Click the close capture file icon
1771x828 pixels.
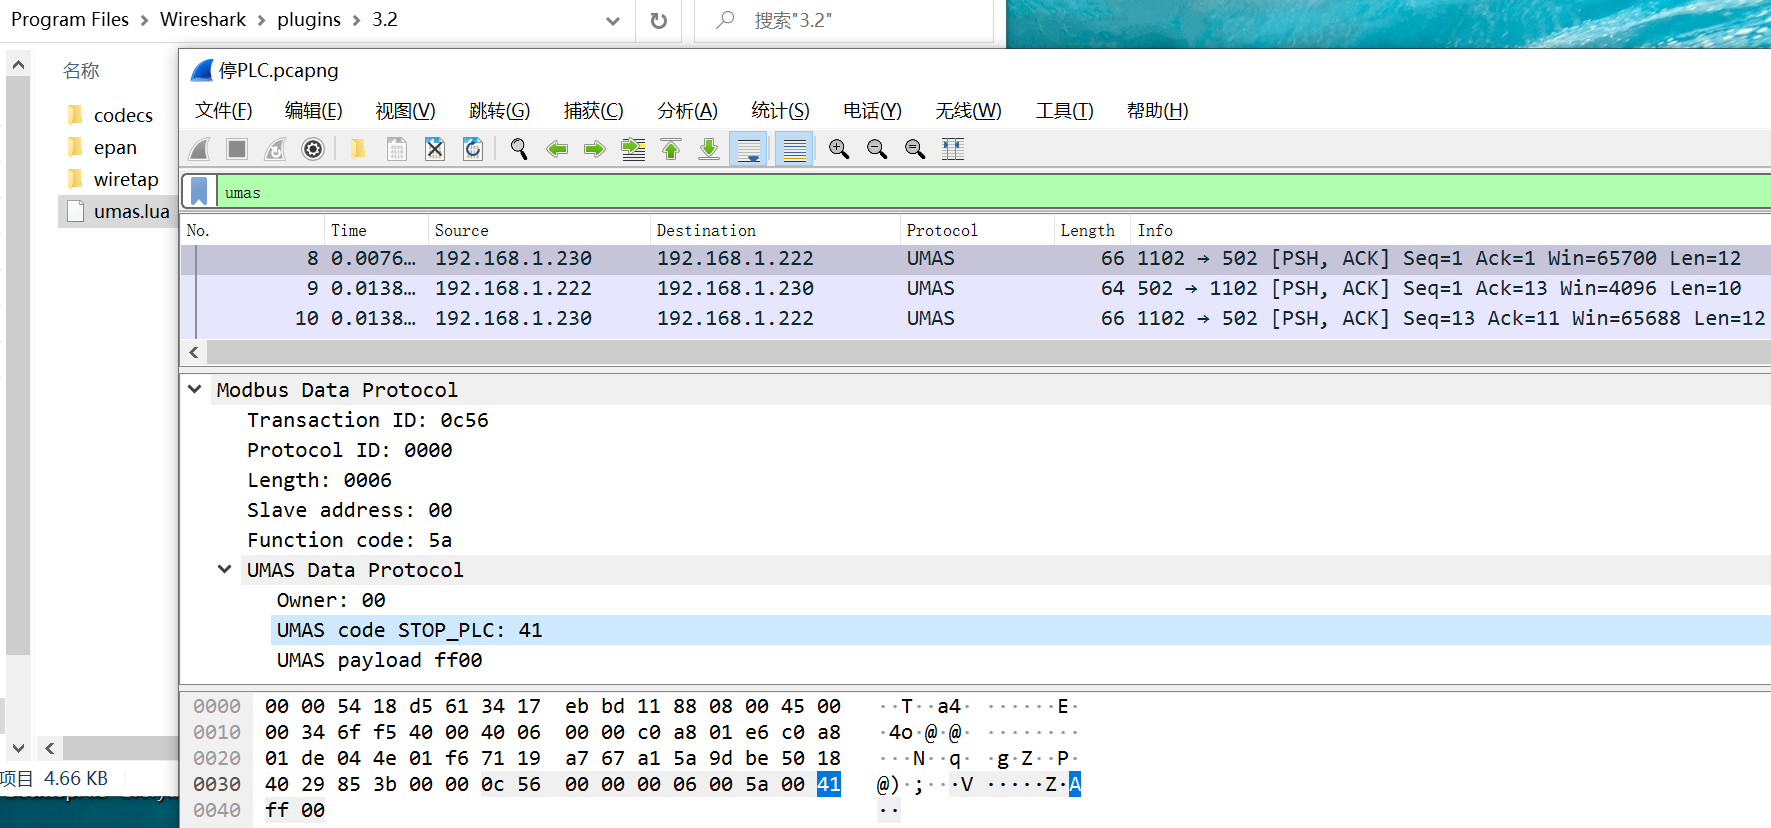[x=434, y=149]
